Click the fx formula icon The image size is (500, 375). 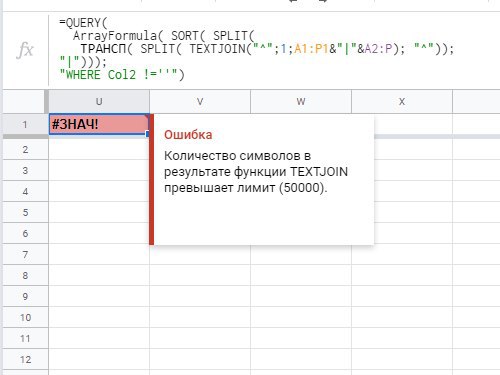tap(25, 50)
